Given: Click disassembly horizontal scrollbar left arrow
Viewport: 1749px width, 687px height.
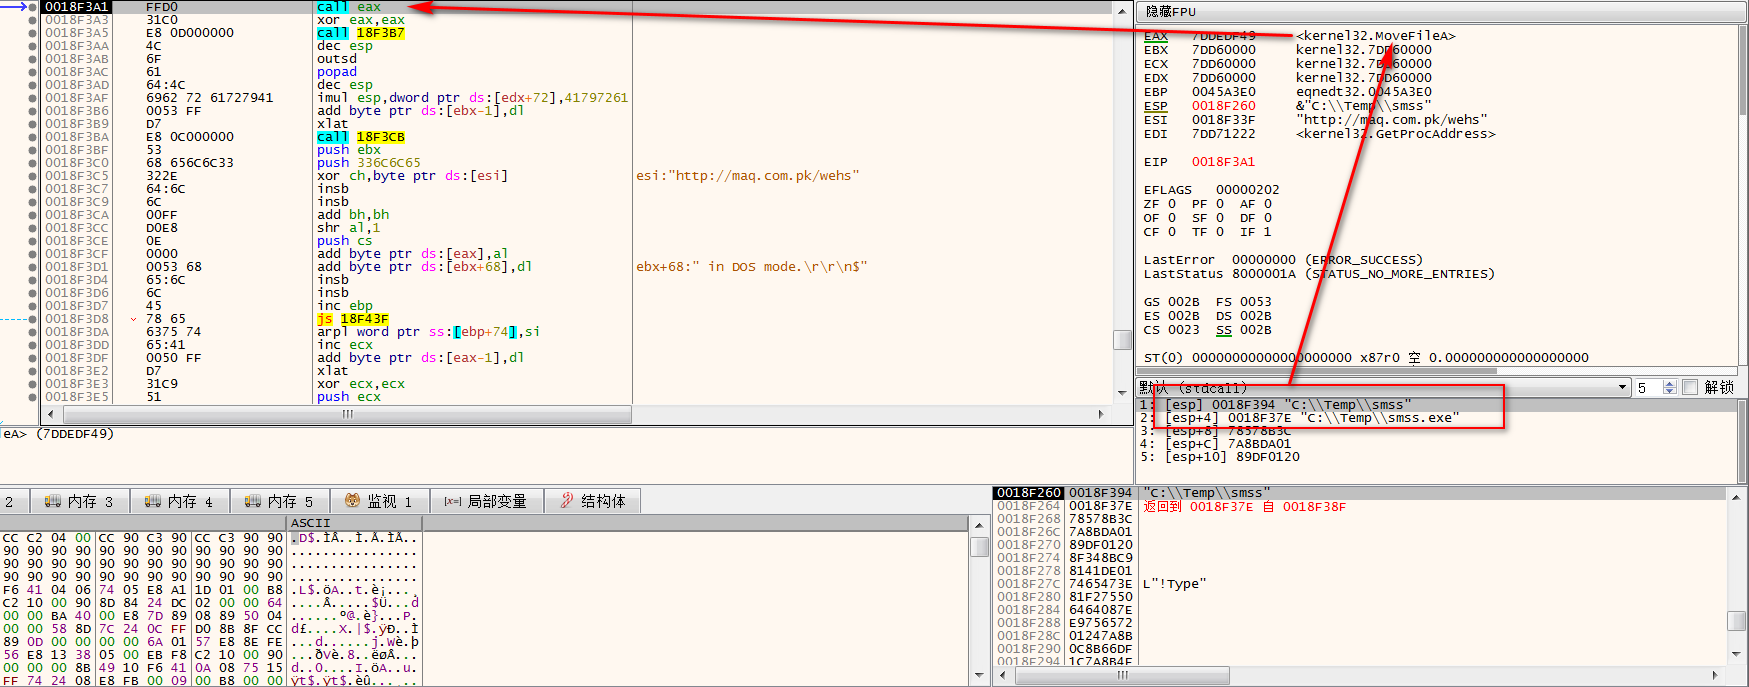Looking at the screenshot, I should [49, 414].
